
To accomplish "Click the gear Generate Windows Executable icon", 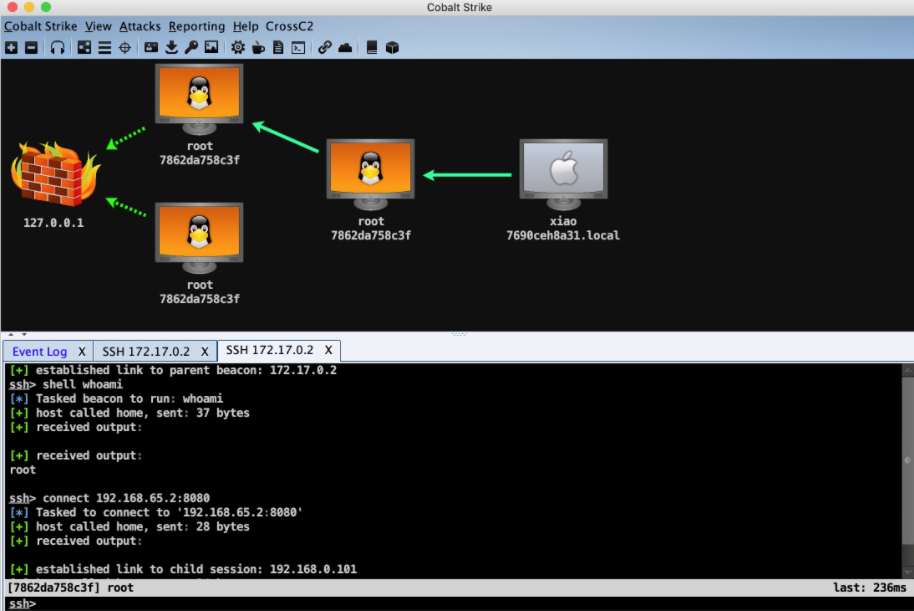I will [x=238, y=47].
